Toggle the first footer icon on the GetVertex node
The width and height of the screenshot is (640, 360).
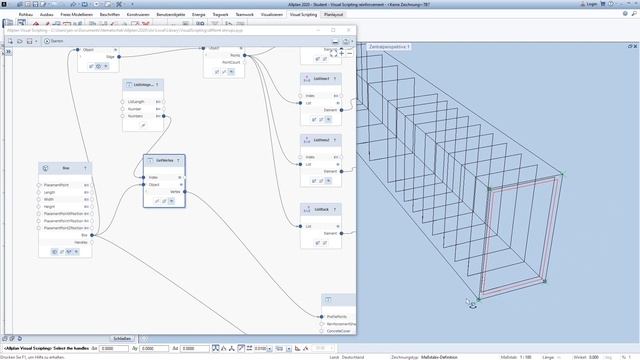[157, 201]
